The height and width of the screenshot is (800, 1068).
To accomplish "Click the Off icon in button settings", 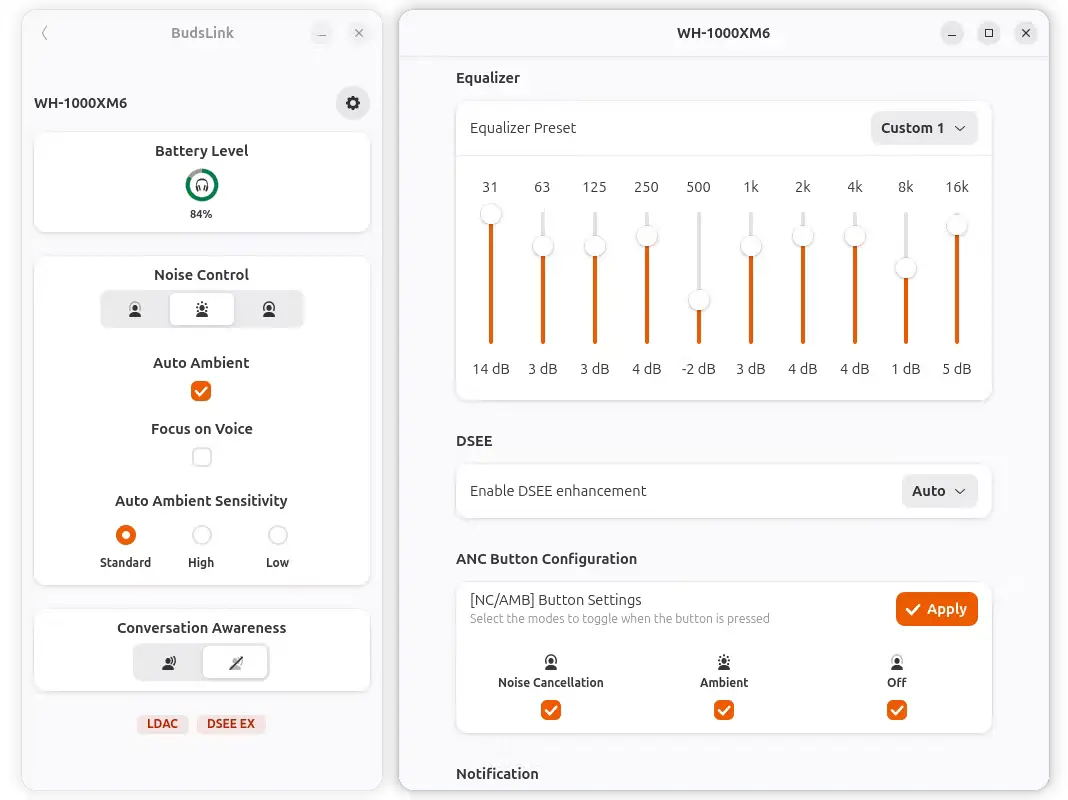I will 896,662.
